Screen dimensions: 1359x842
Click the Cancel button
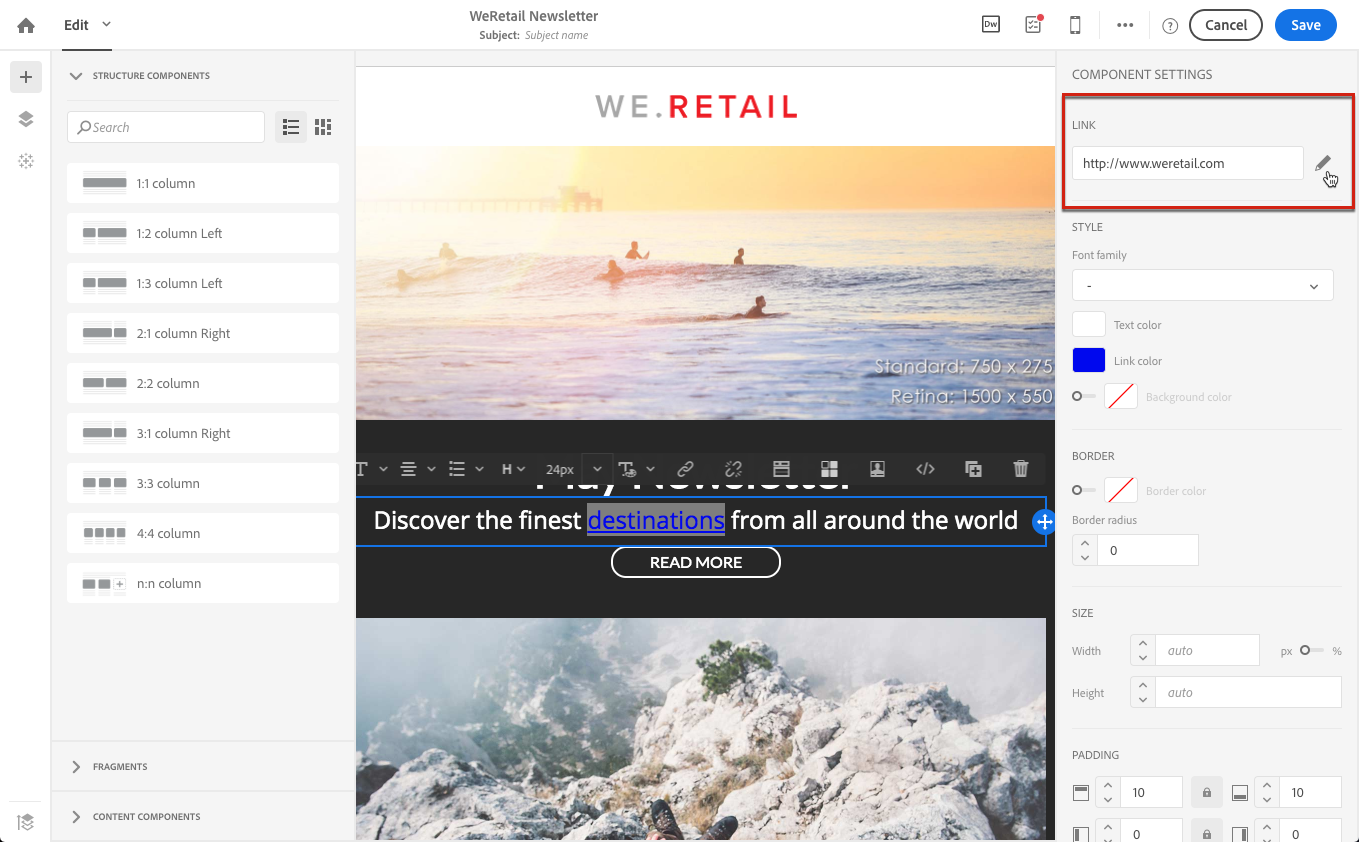point(1226,25)
